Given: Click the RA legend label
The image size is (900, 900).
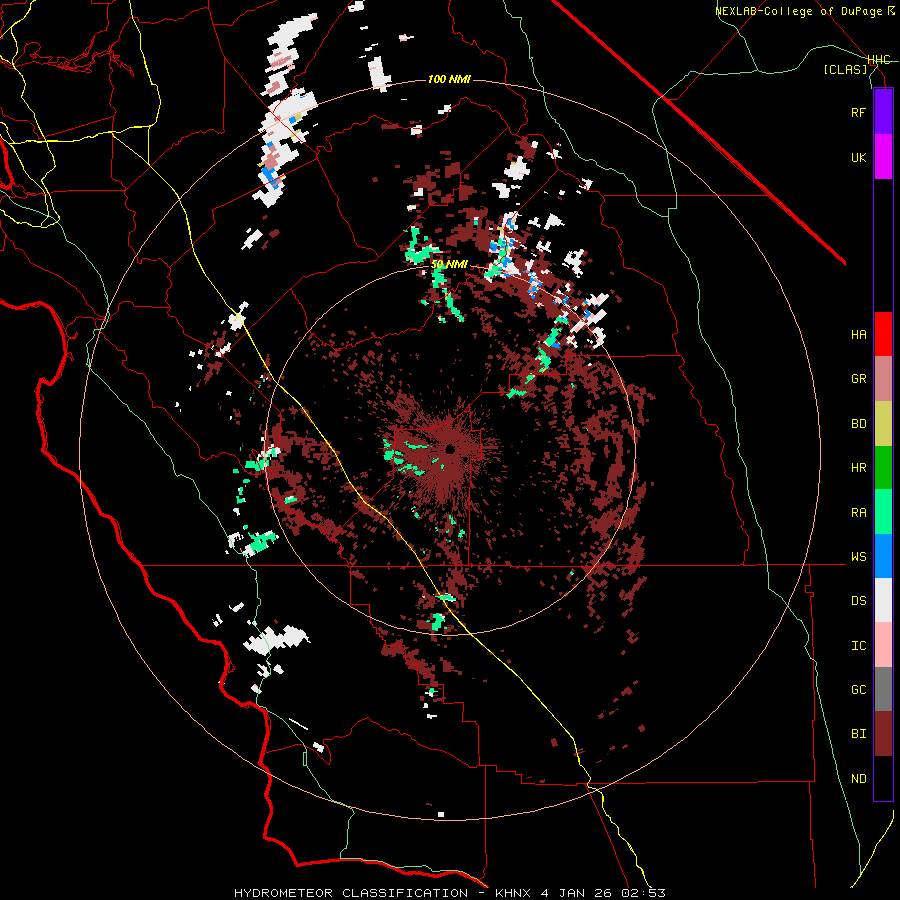Looking at the screenshot, I should click(858, 513).
